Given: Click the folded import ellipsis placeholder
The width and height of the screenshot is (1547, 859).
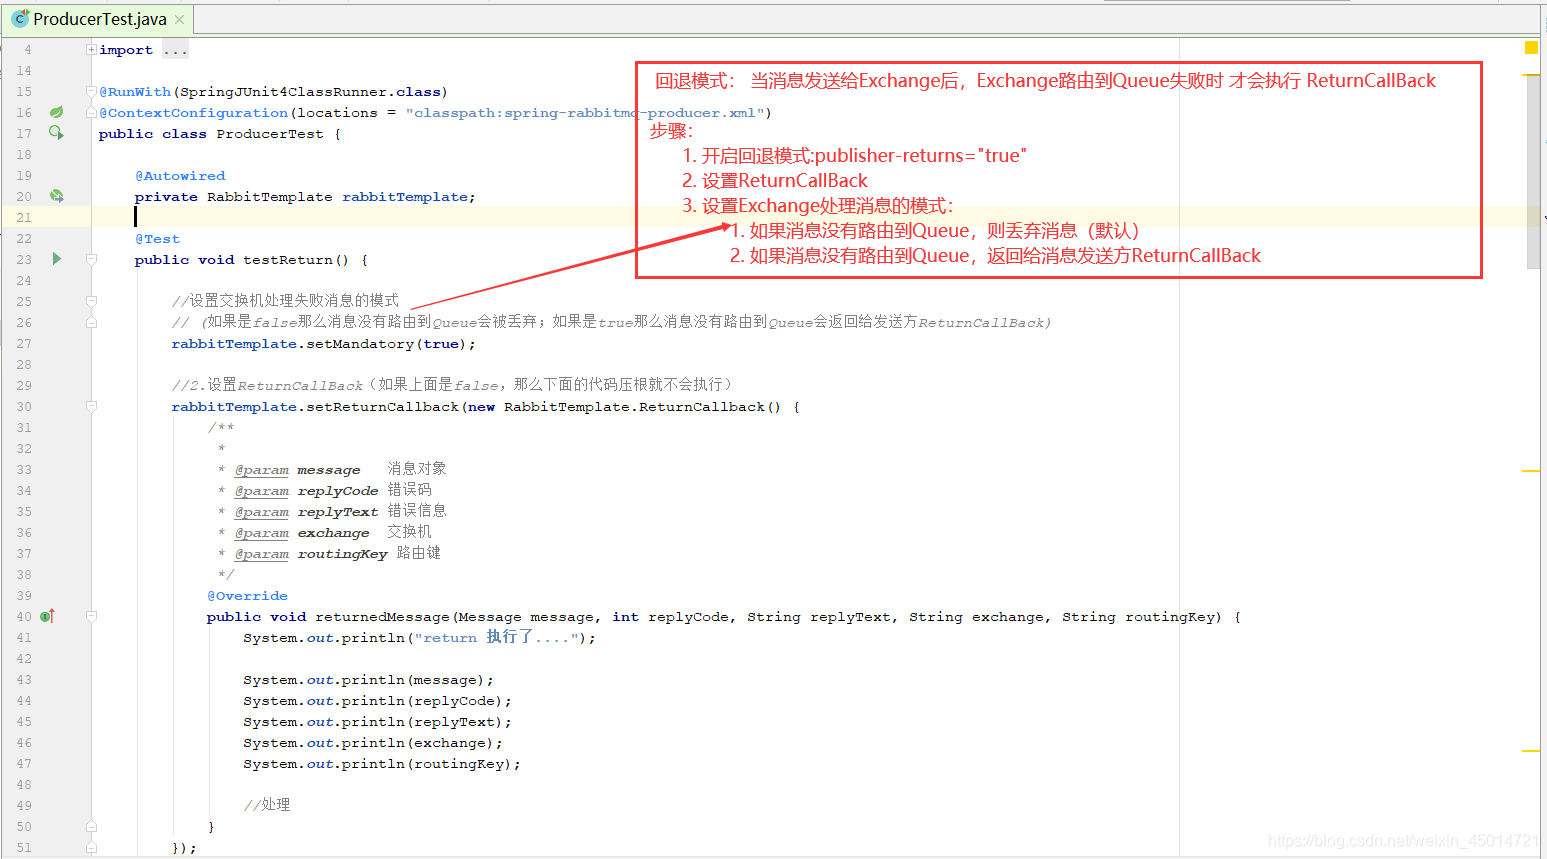Looking at the screenshot, I should tap(175, 50).
